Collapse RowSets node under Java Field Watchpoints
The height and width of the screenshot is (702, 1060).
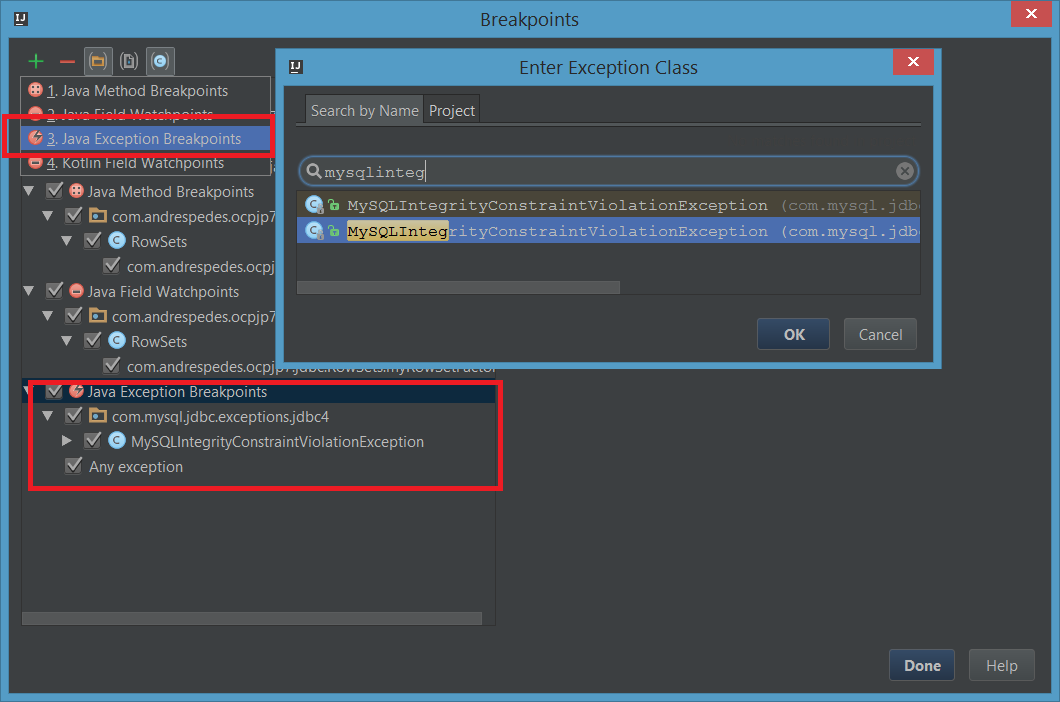66,341
